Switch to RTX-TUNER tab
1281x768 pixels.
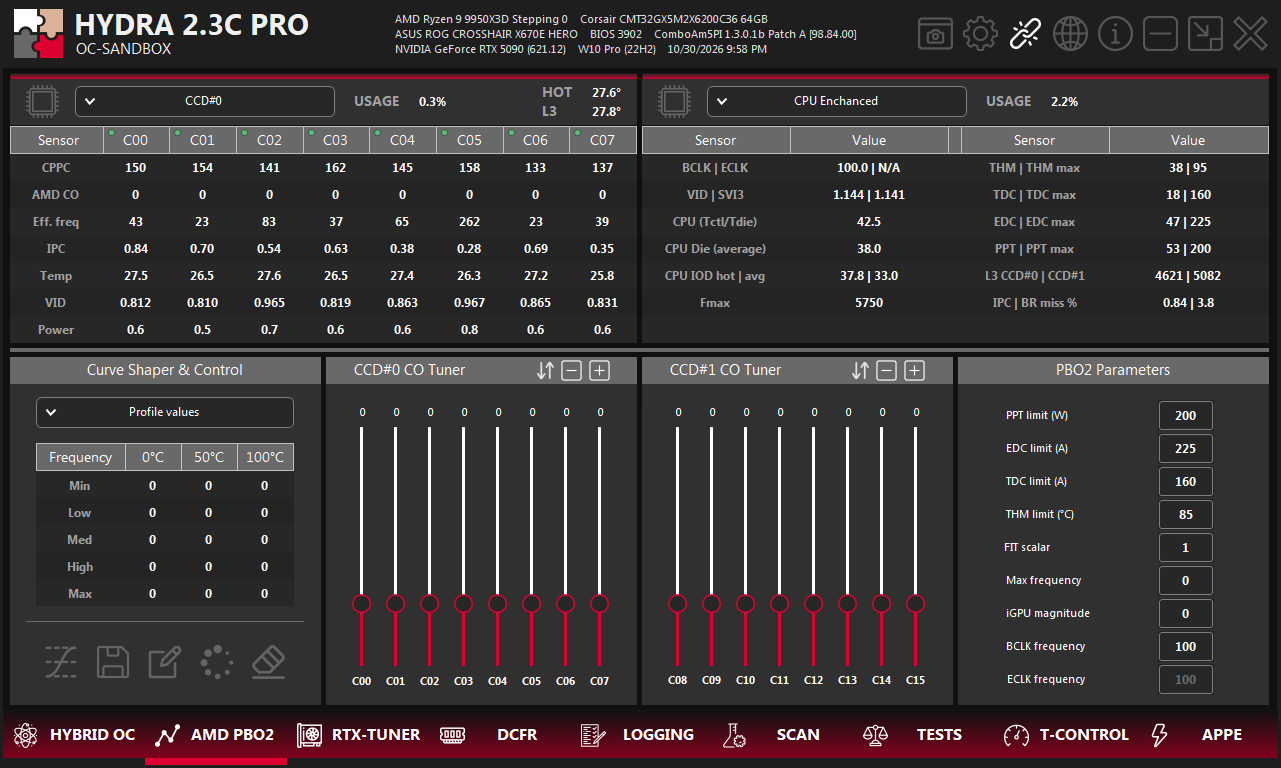tap(359, 735)
